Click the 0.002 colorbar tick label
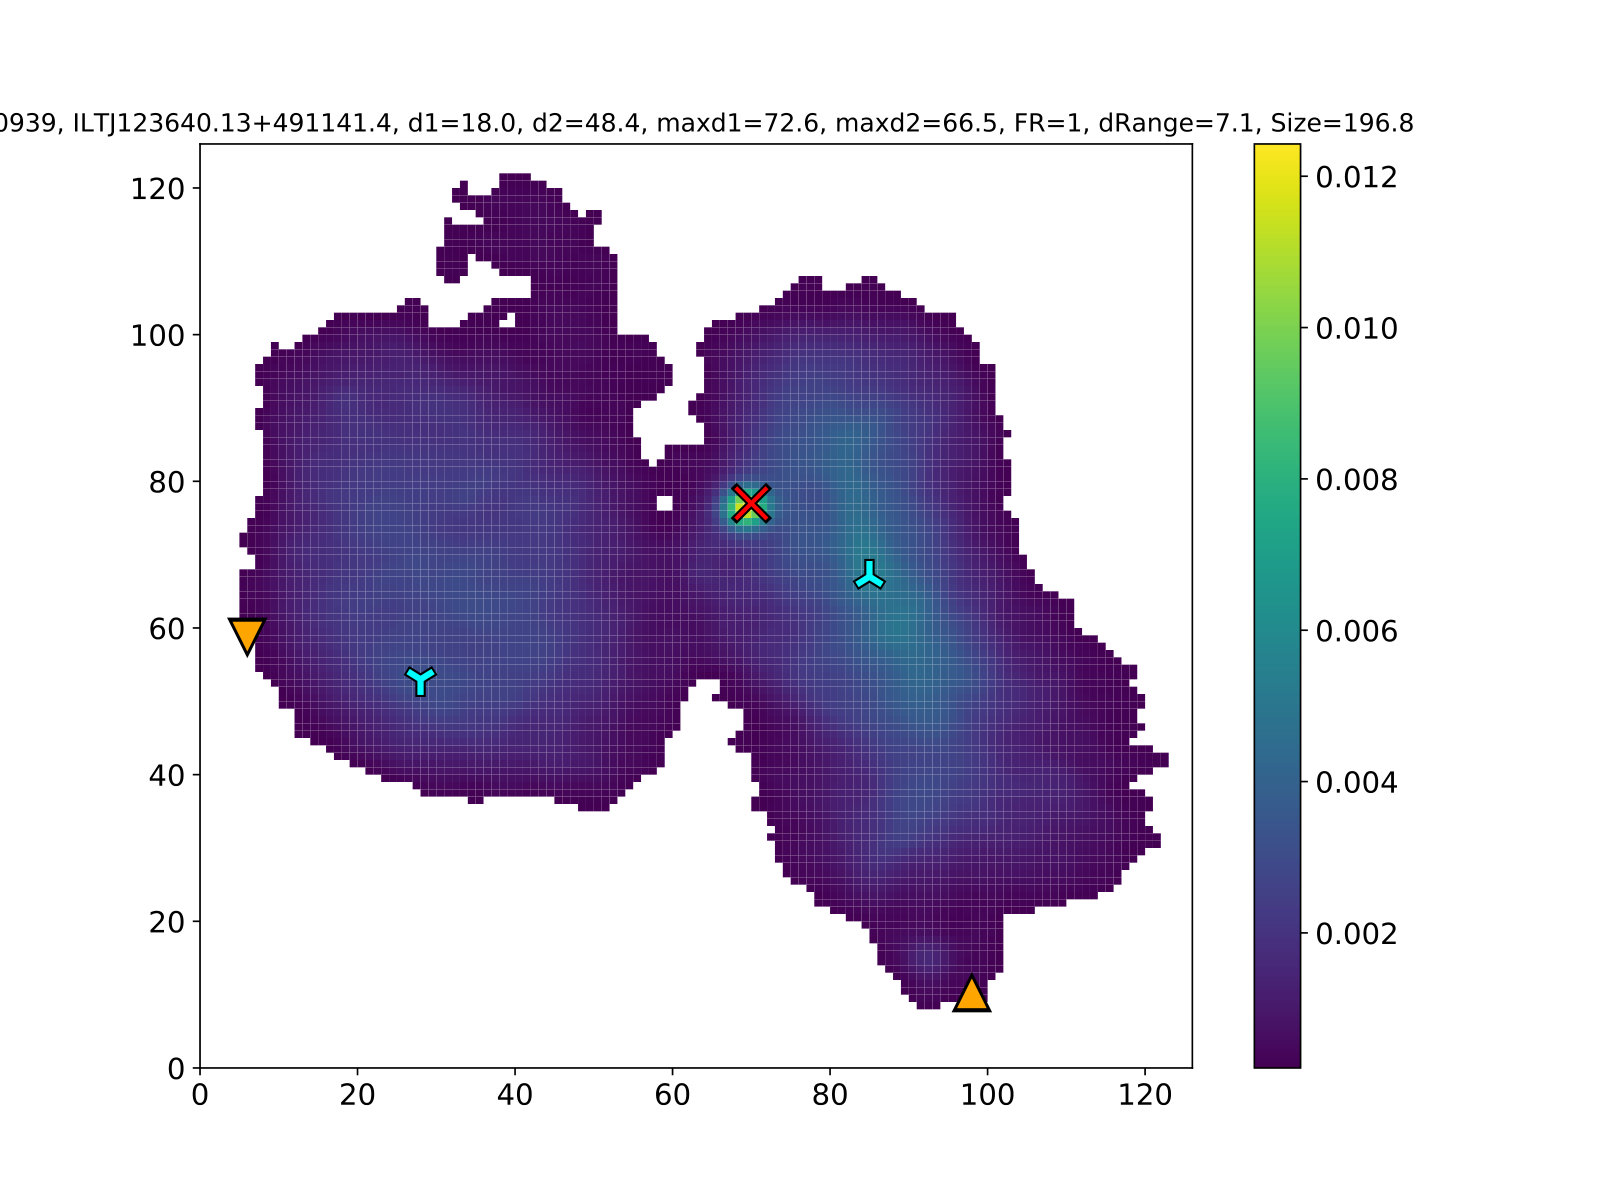This screenshot has width=1601, height=1200. pos(1356,934)
